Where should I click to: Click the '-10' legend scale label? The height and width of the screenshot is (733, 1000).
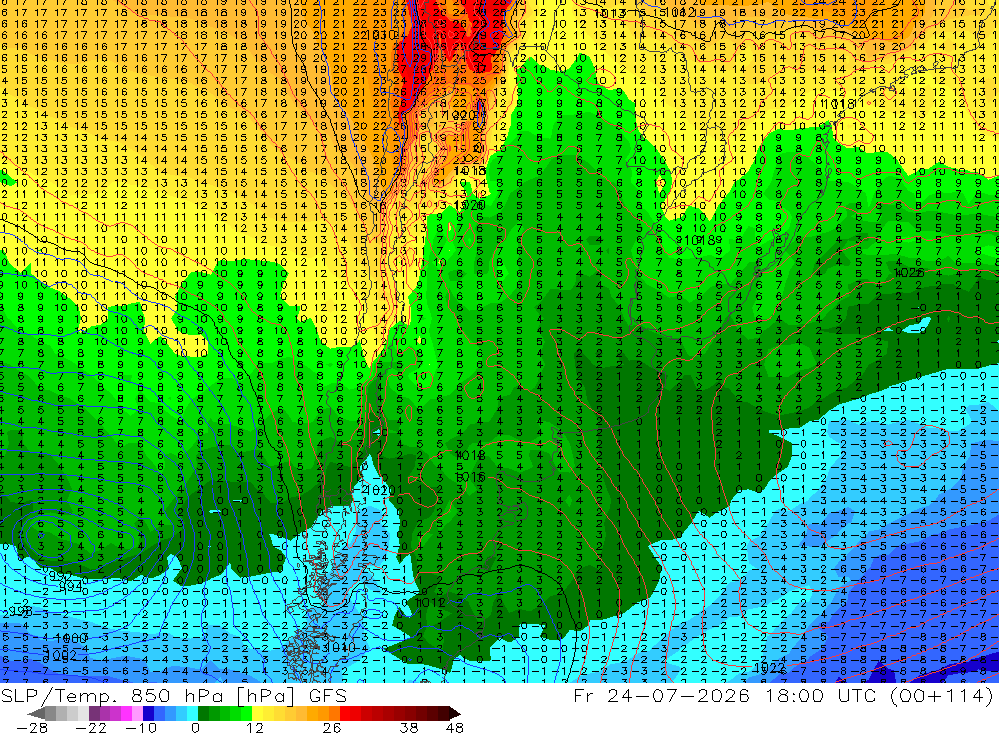[x=141, y=728]
